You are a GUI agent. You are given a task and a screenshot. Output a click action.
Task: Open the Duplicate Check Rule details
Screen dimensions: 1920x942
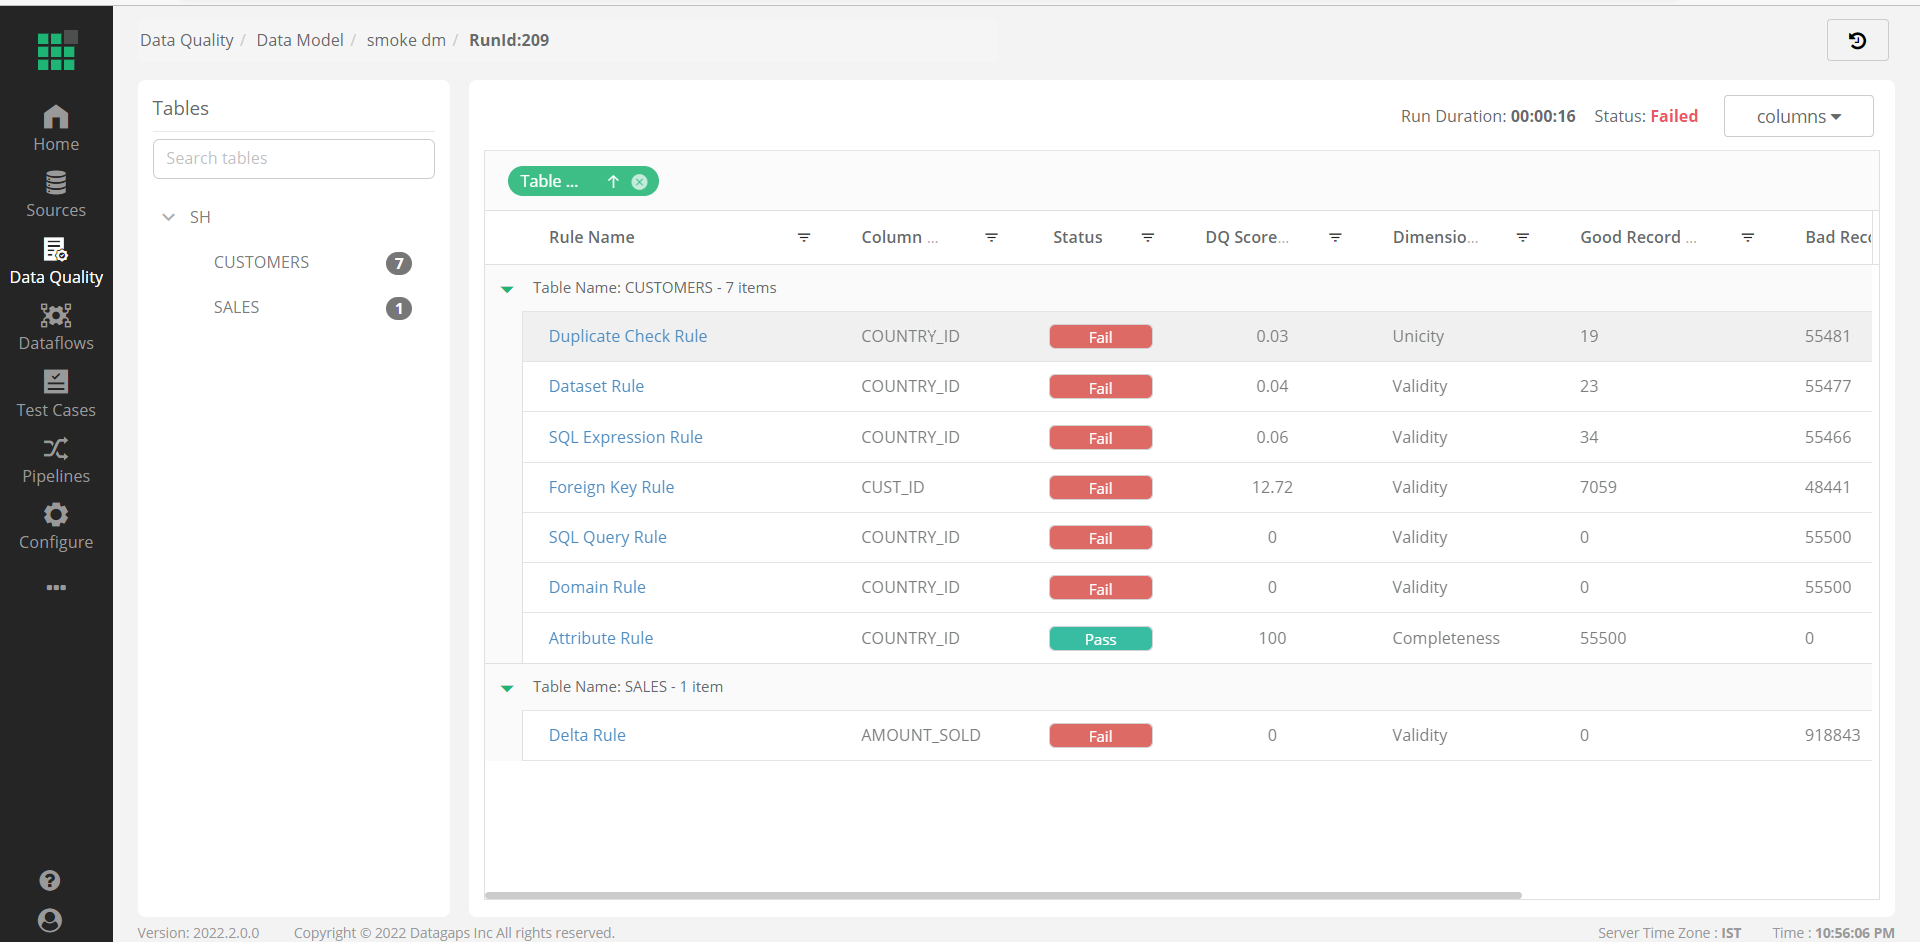click(x=627, y=336)
